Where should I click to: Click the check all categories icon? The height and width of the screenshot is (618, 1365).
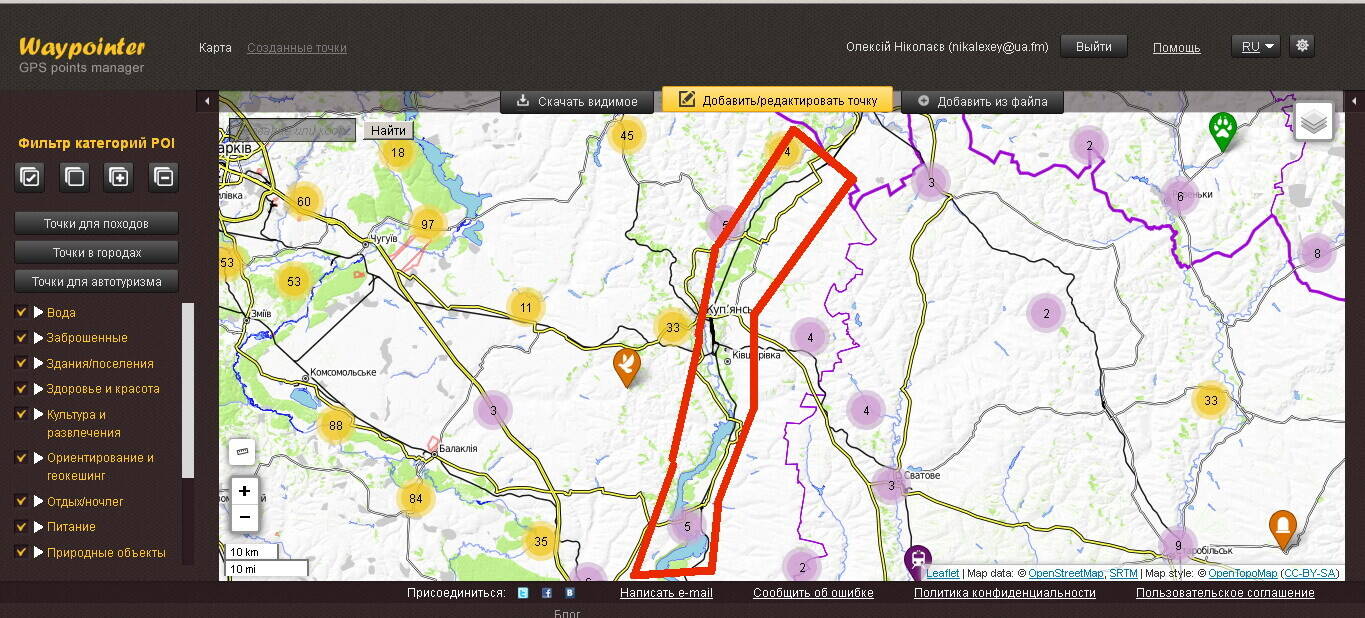click(x=30, y=177)
